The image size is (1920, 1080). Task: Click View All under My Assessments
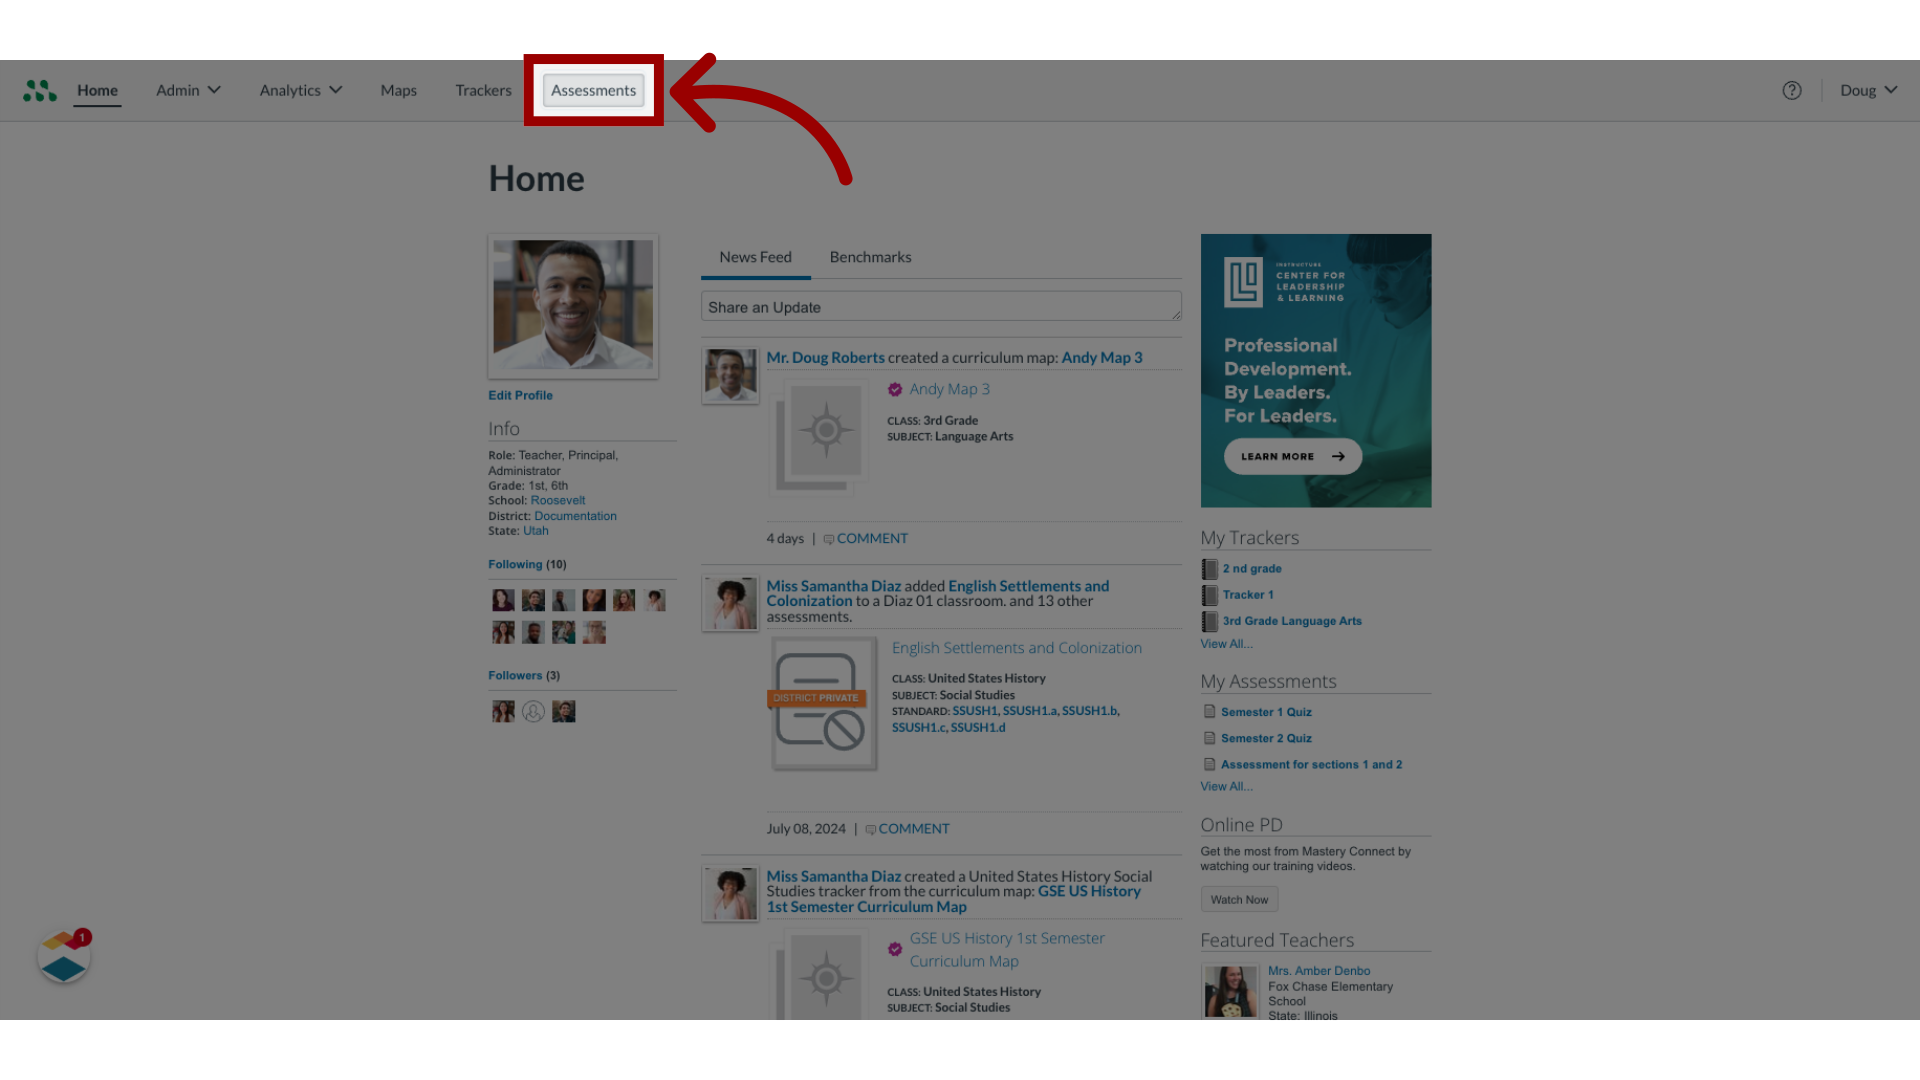point(1226,785)
